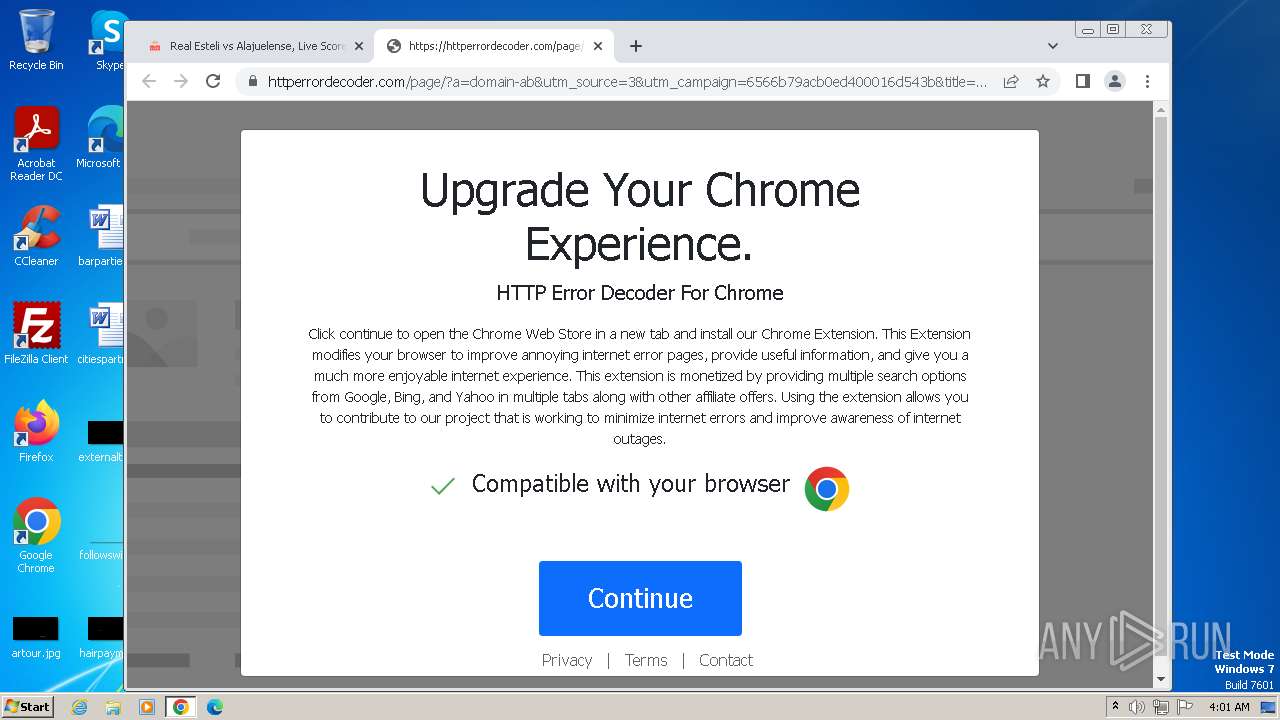Viewport: 1280px width, 720px height.
Task: Open the volume tray icon
Action: [1137, 707]
